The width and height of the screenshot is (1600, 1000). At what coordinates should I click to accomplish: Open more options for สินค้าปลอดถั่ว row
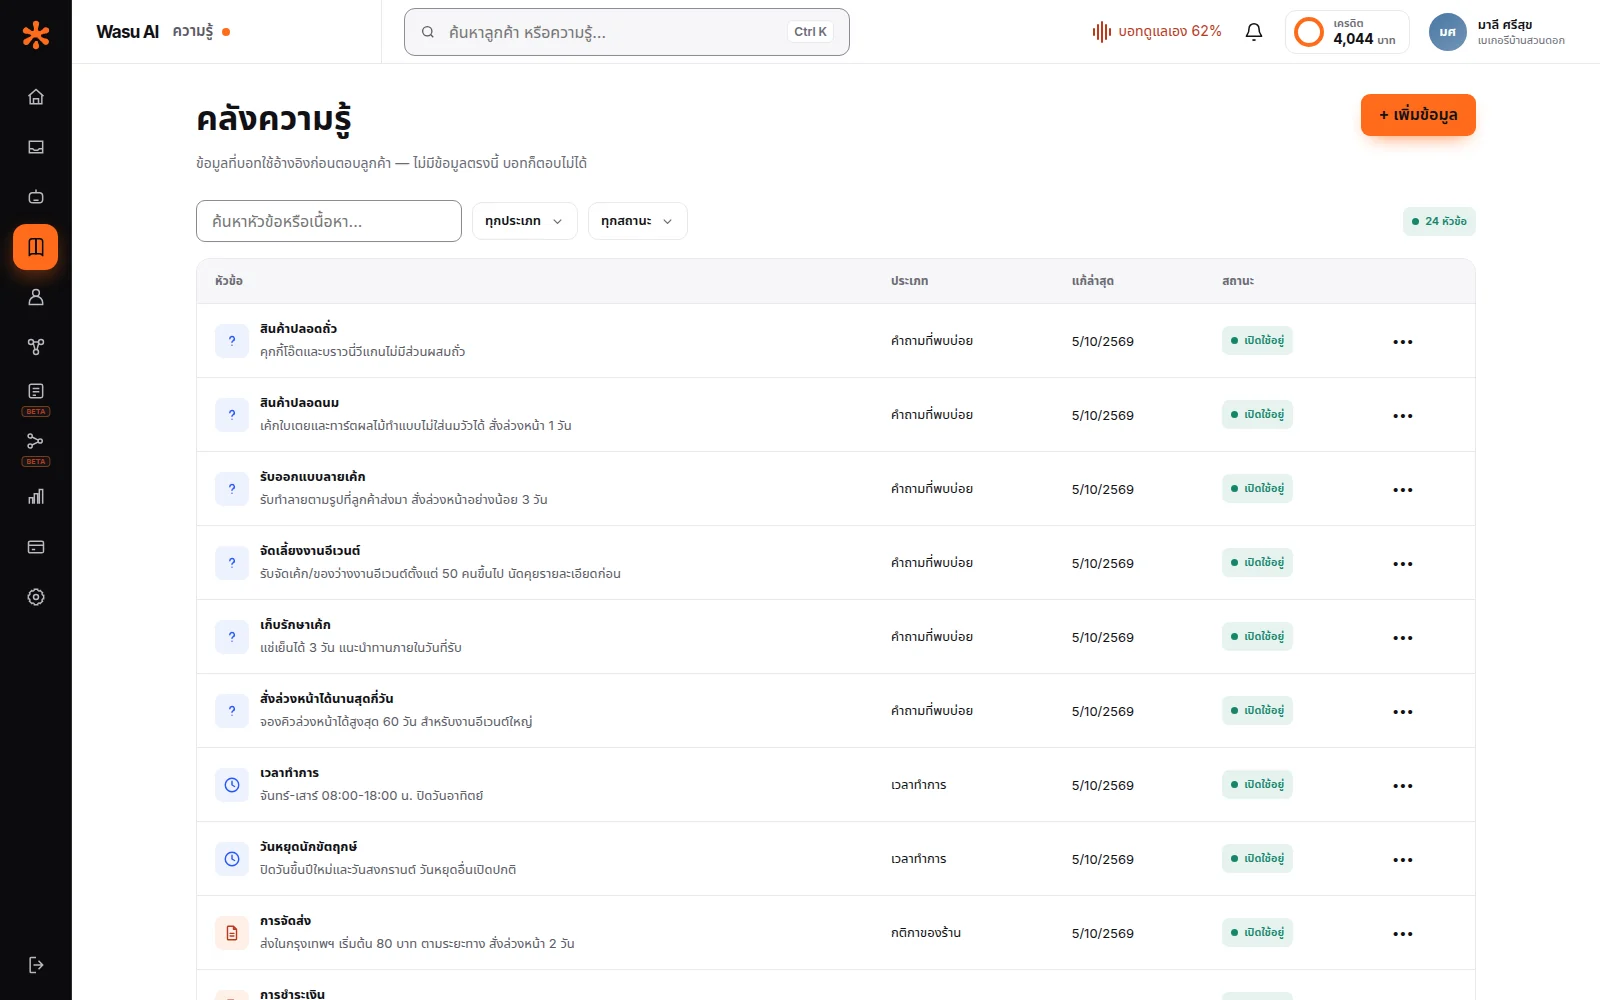click(x=1403, y=342)
